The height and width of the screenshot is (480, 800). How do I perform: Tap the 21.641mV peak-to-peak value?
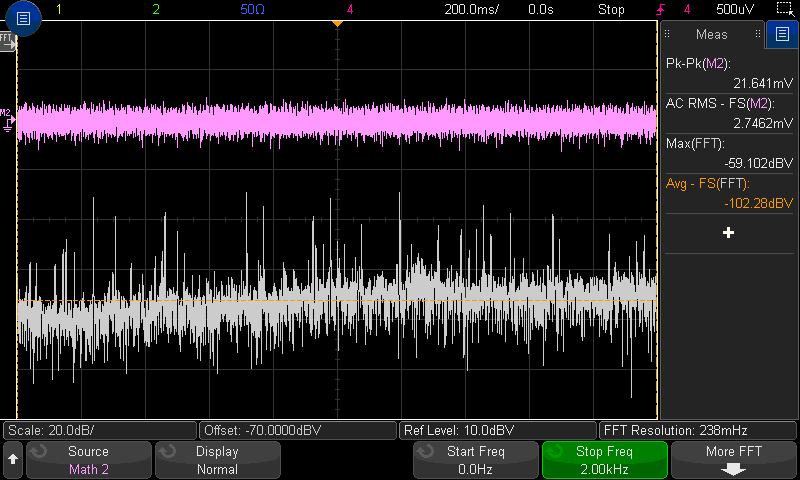click(x=763, y=83)
